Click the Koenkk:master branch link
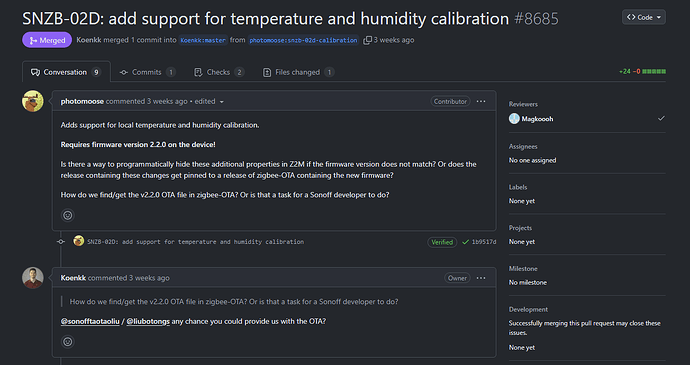Image resolution: width=690 pixels, height=365 pixels. (203, 40)
